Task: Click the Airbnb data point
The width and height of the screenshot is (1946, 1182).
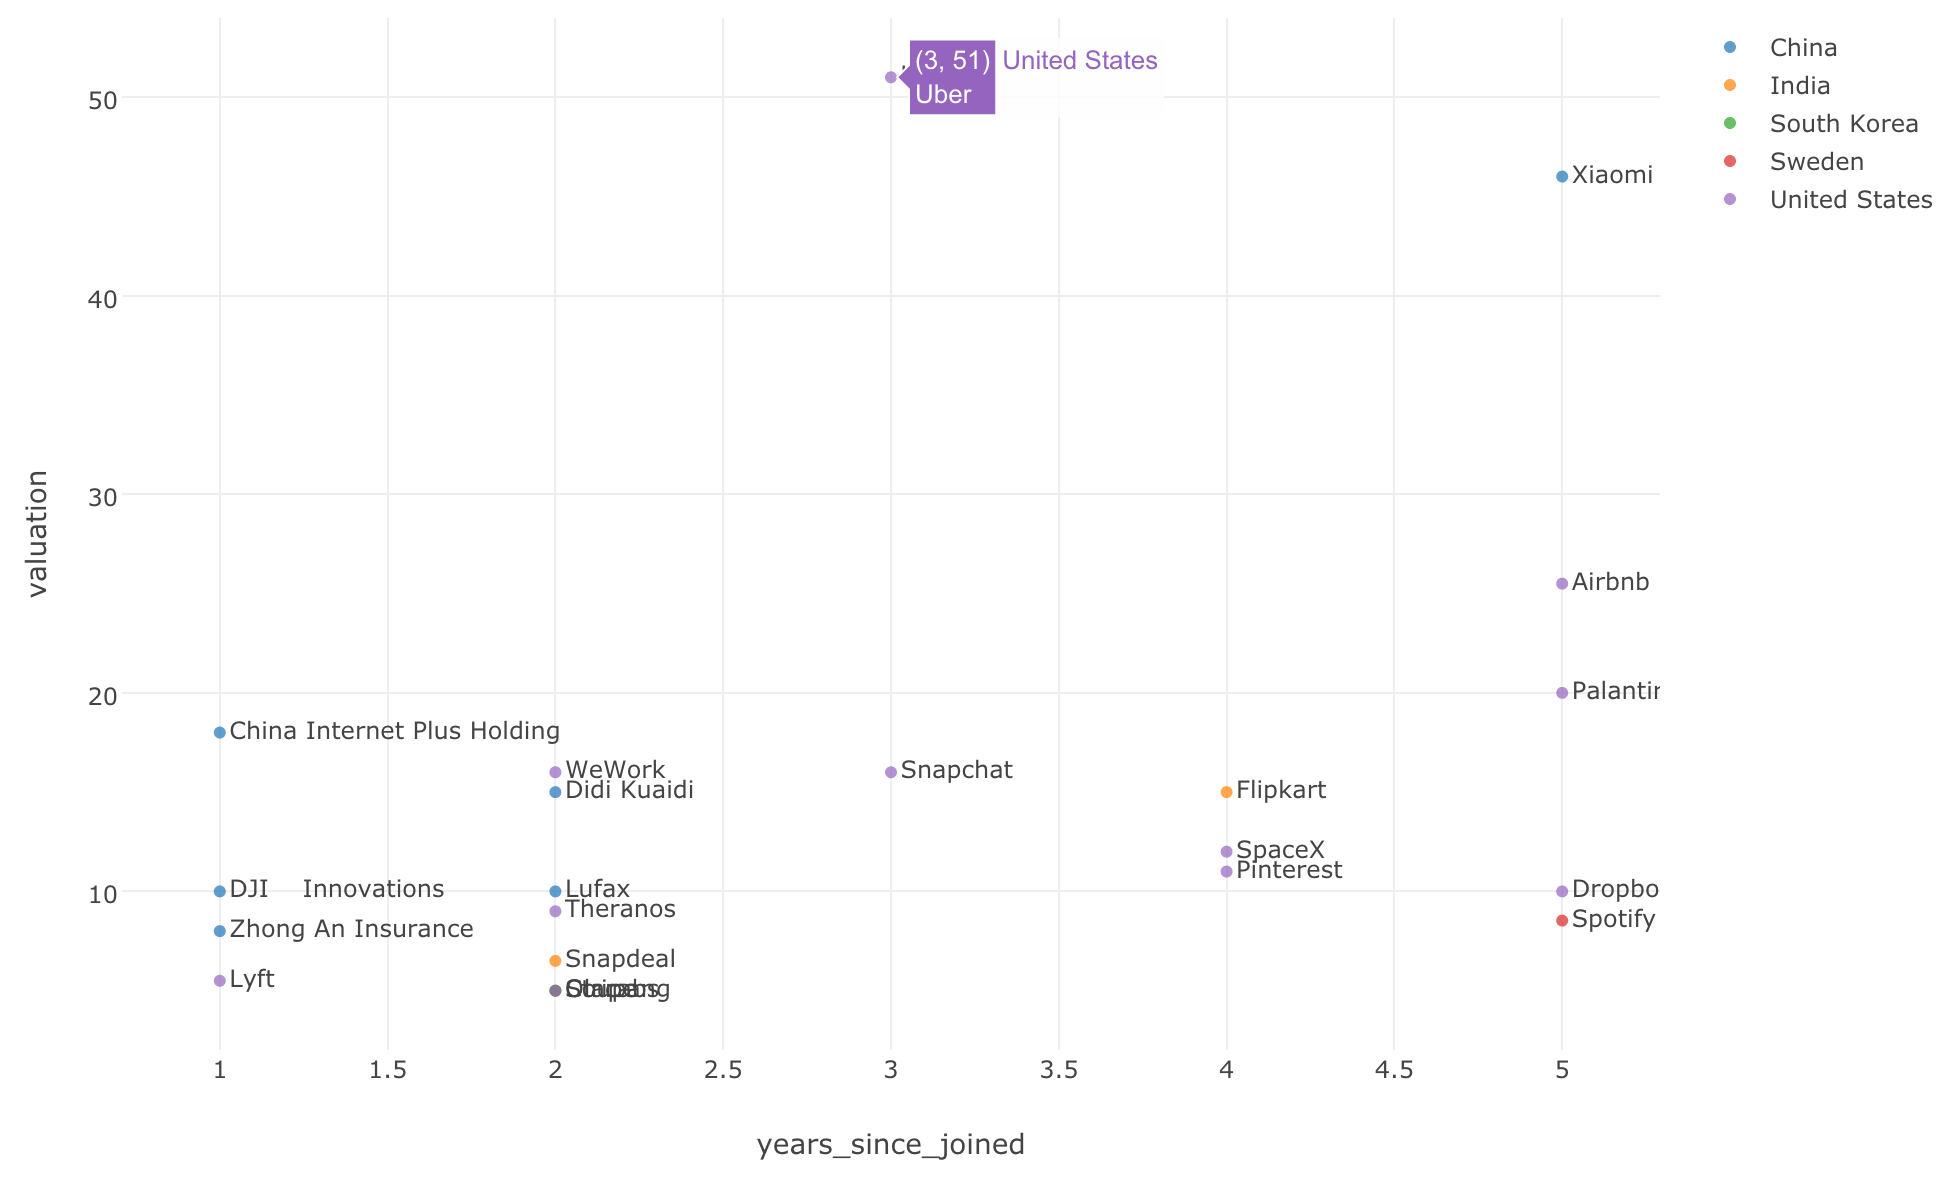Action: (1562, 583)
